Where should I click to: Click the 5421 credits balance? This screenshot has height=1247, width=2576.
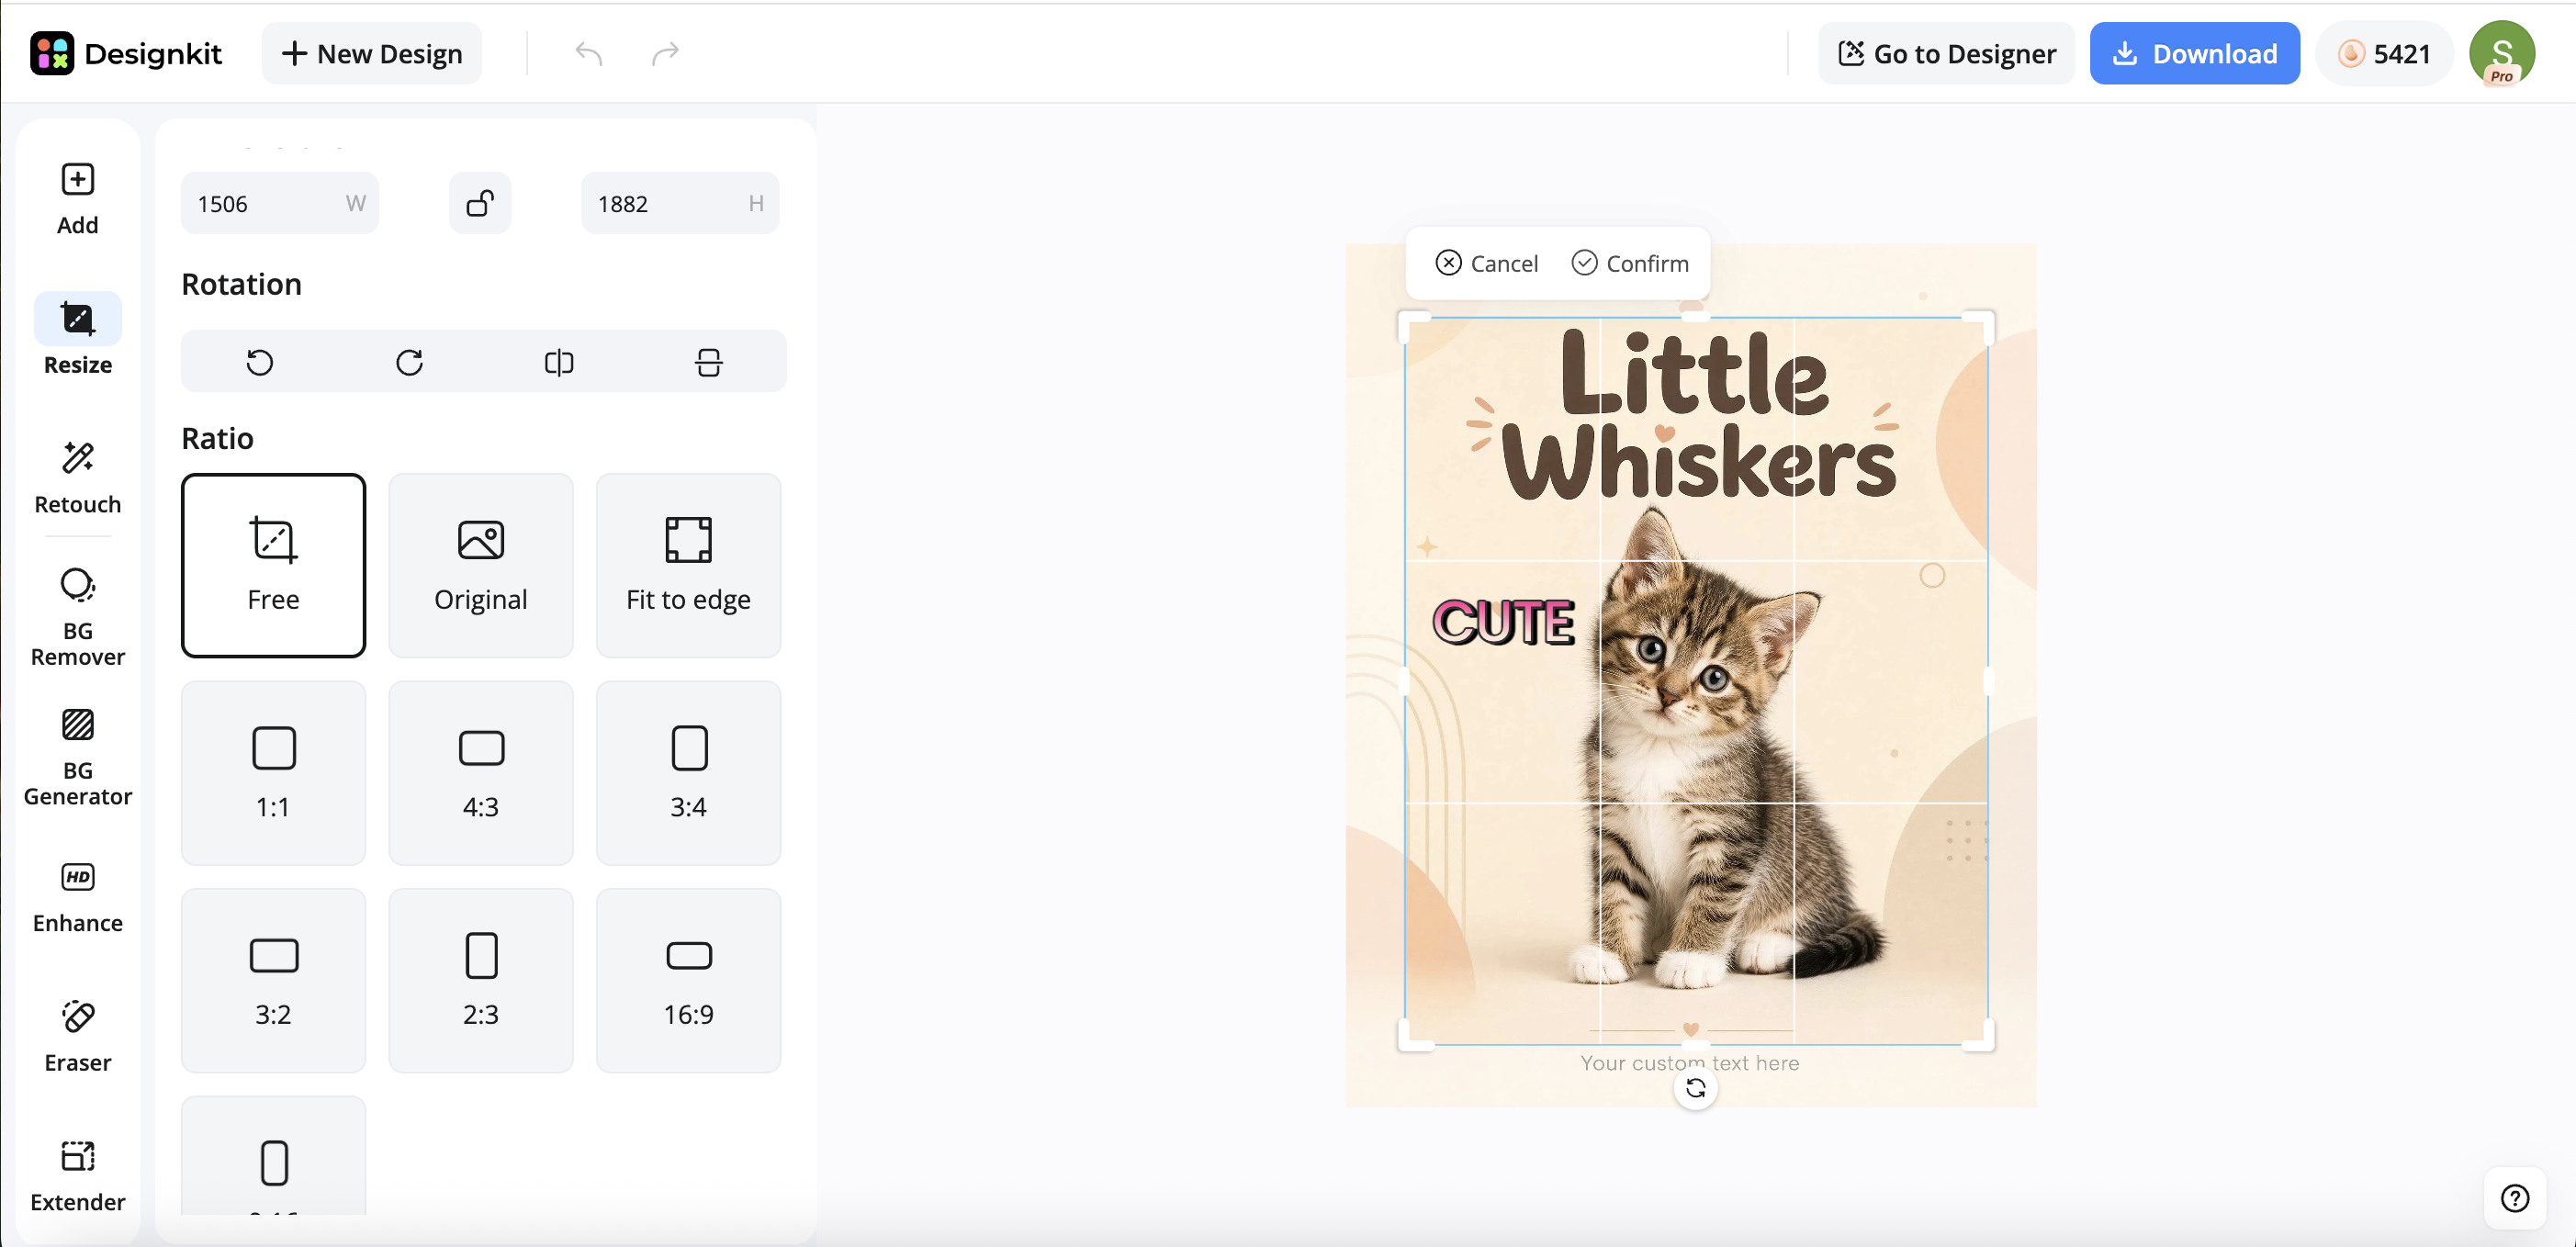pos(2384,53)
